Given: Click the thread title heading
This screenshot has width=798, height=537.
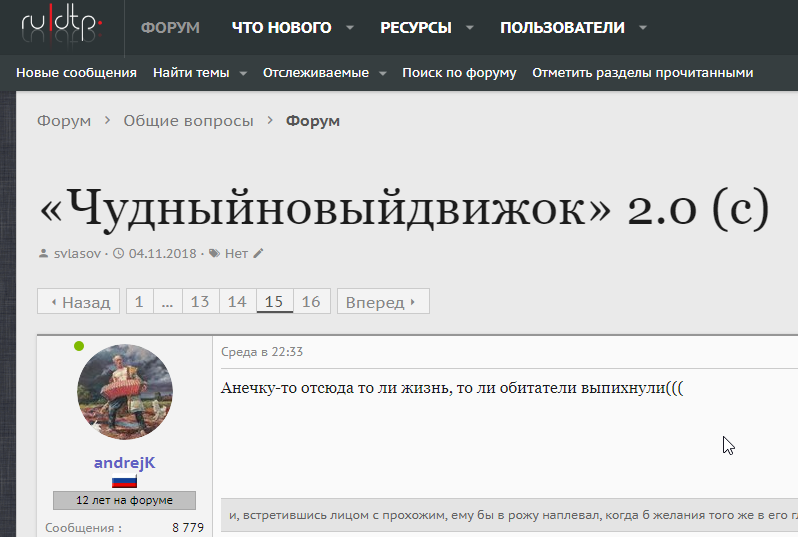Looking at the screenshot, I should pos(405,209).
